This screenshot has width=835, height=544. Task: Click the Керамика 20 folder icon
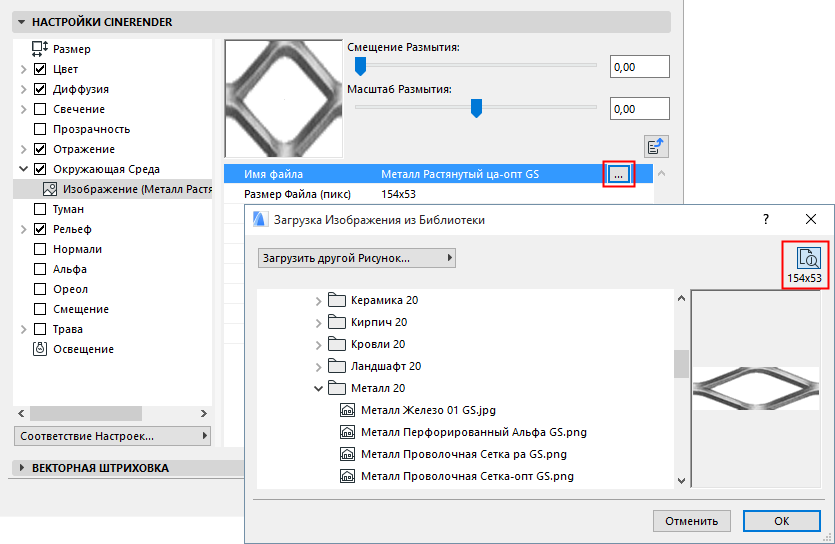coord(337,300)
